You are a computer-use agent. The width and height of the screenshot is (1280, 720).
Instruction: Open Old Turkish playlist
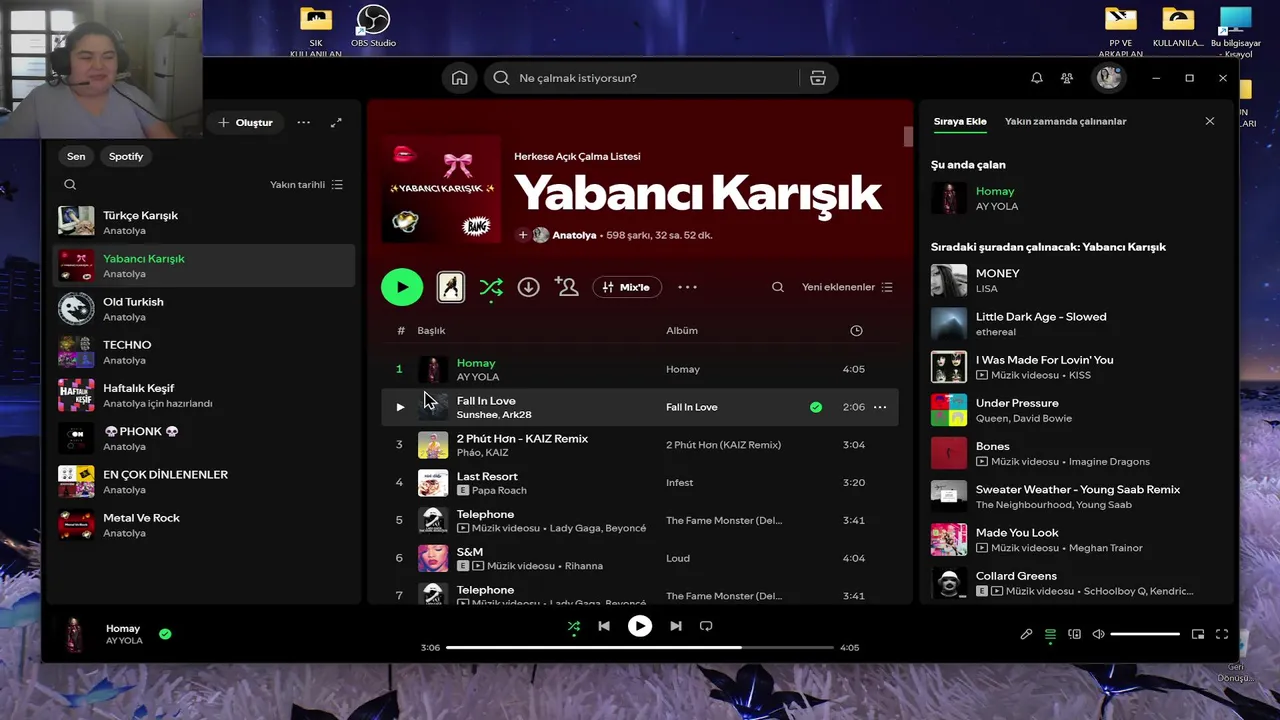tap(205, 309)
